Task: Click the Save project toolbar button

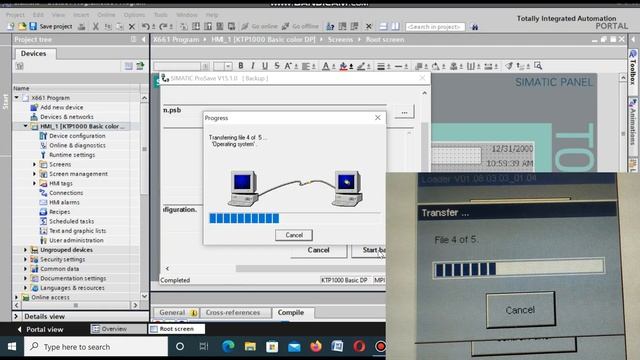Action: tap(51, 27)
